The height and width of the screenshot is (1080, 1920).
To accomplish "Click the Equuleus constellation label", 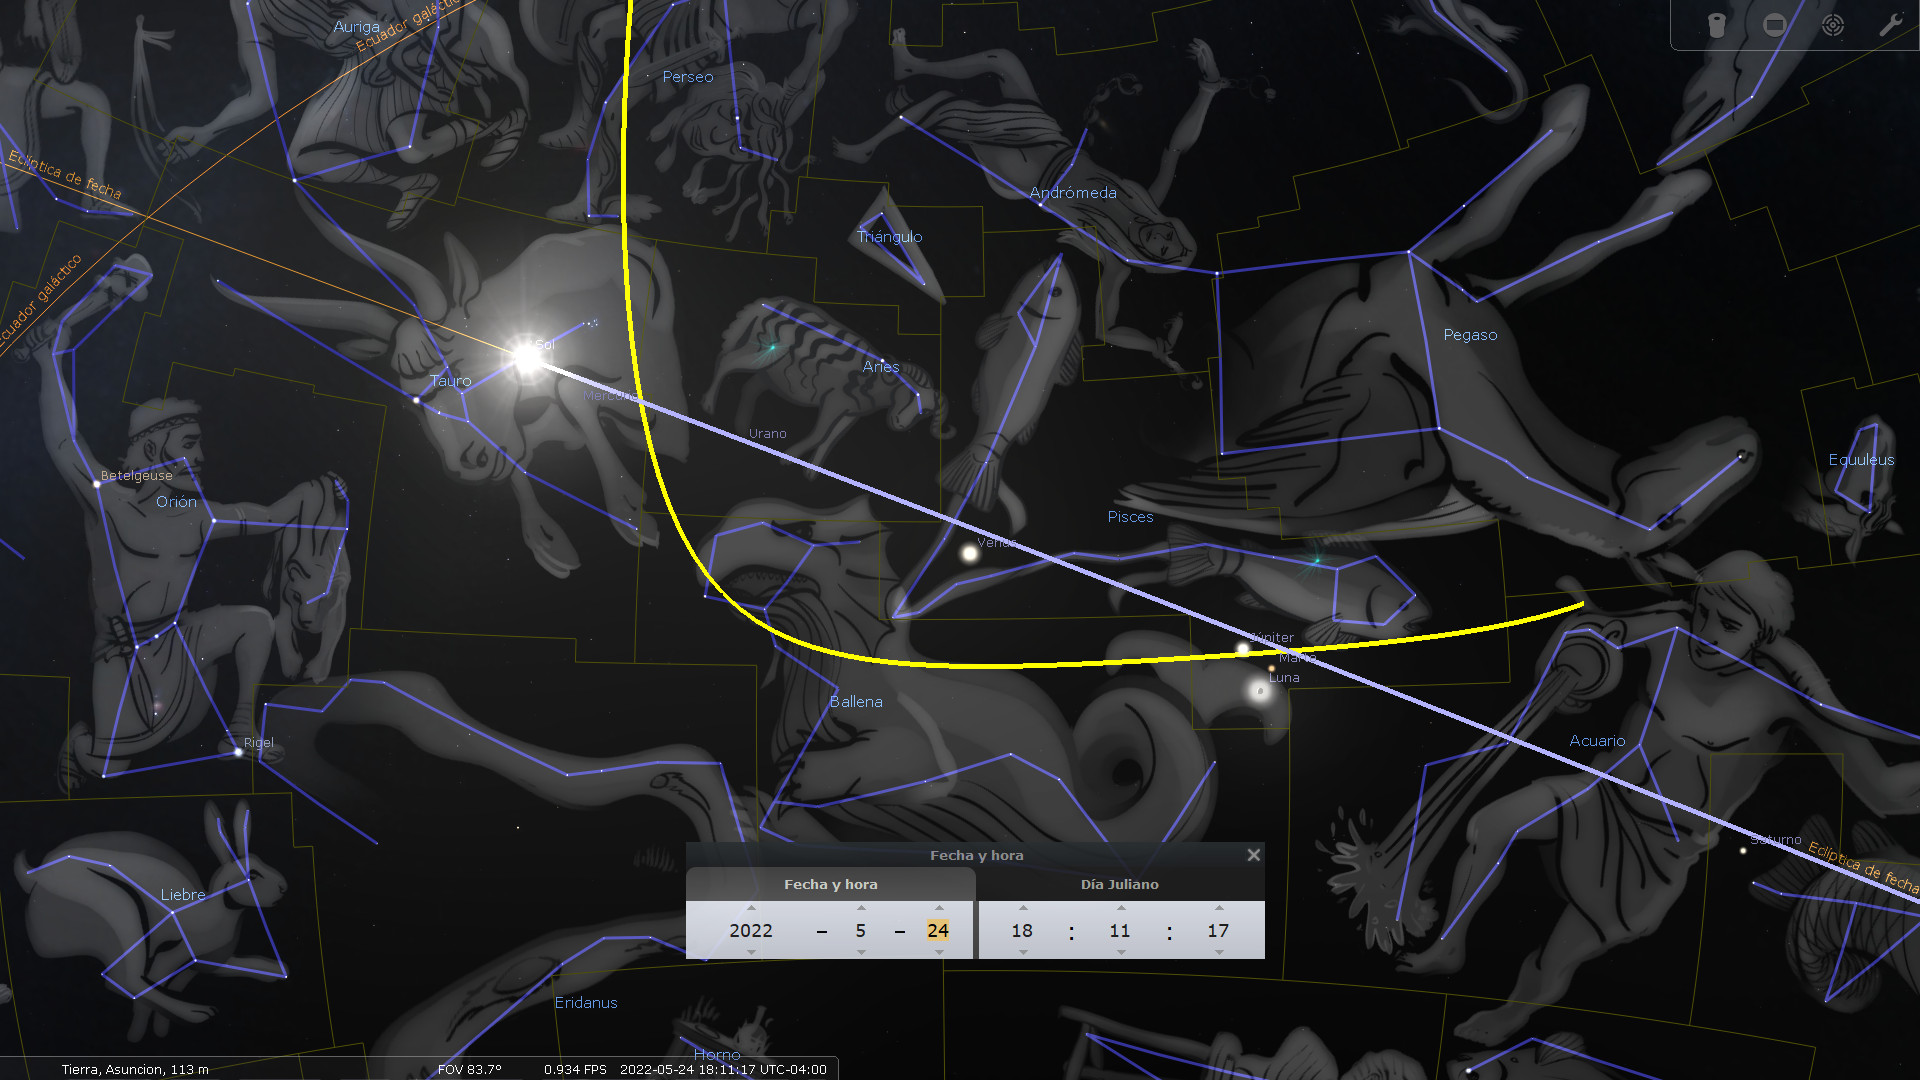I will (x=1861, y=460).
